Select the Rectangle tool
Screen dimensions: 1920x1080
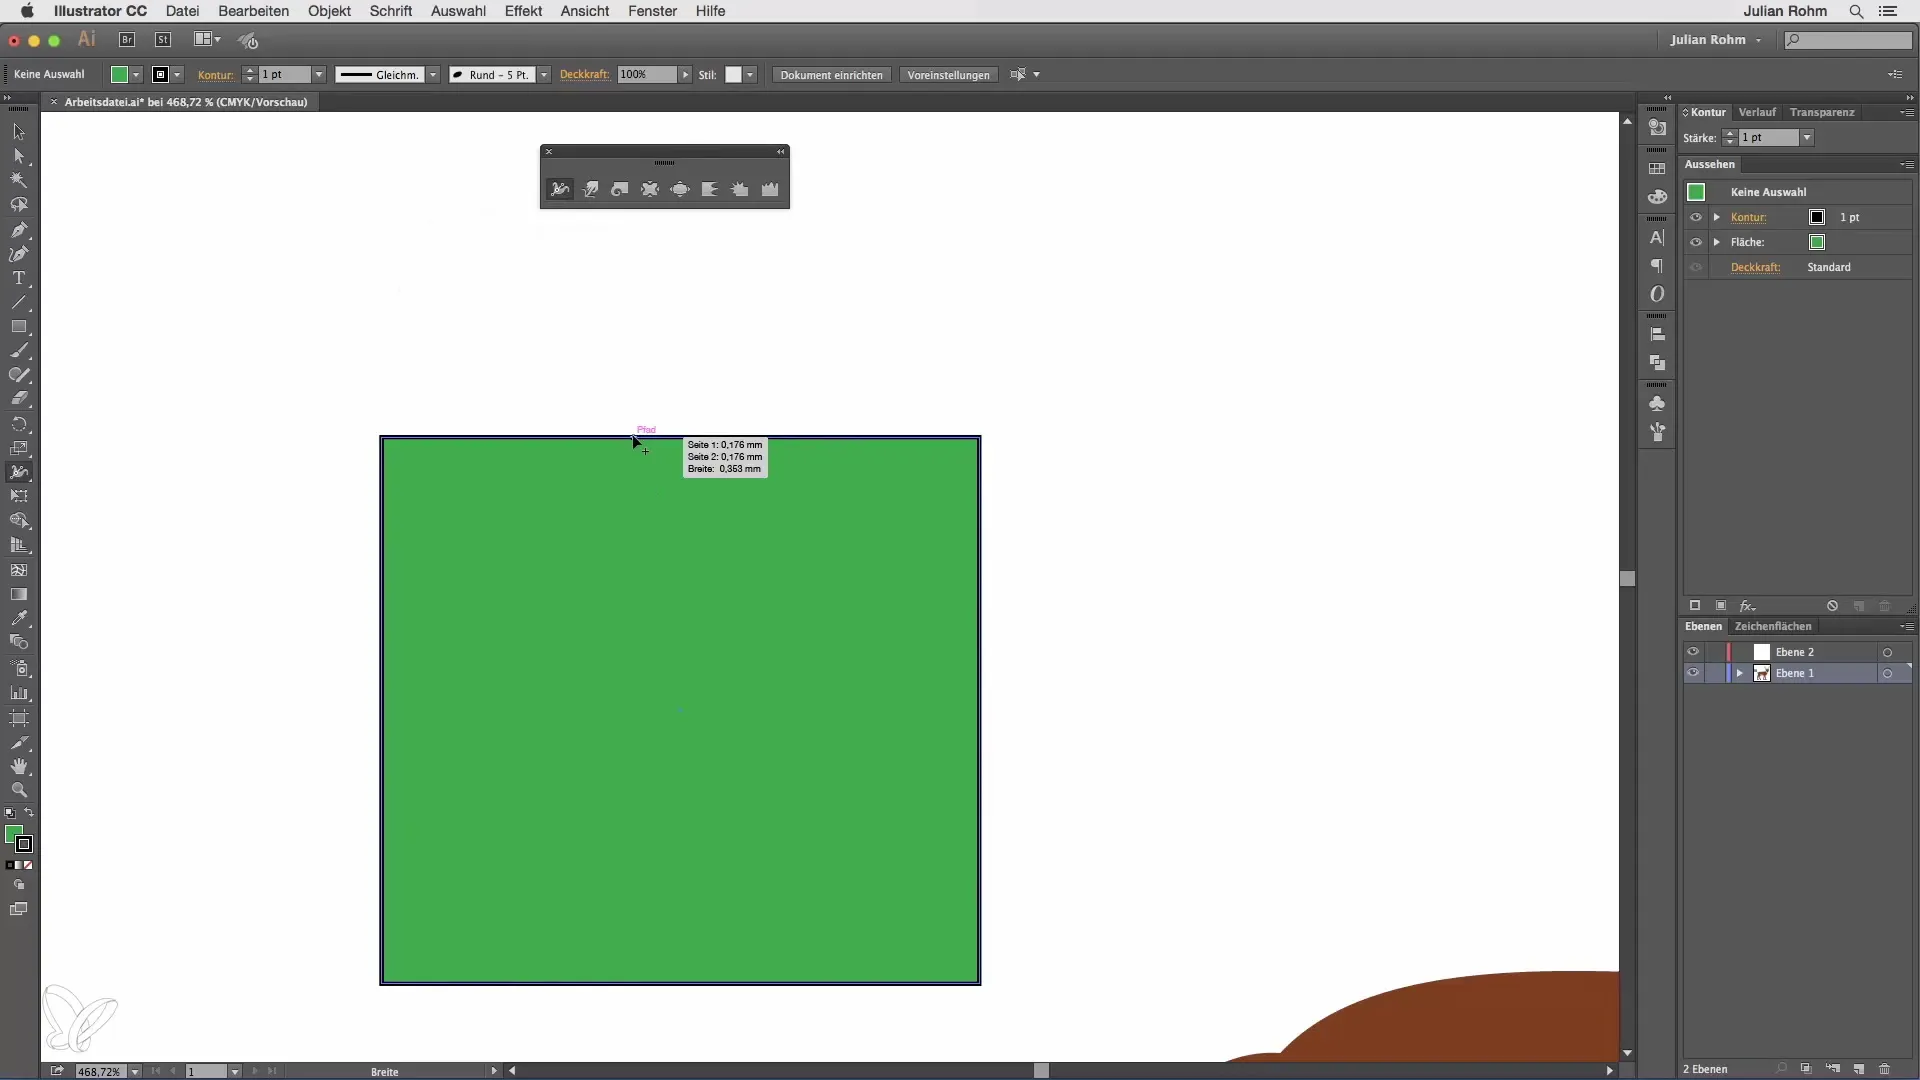click(19, 327)
